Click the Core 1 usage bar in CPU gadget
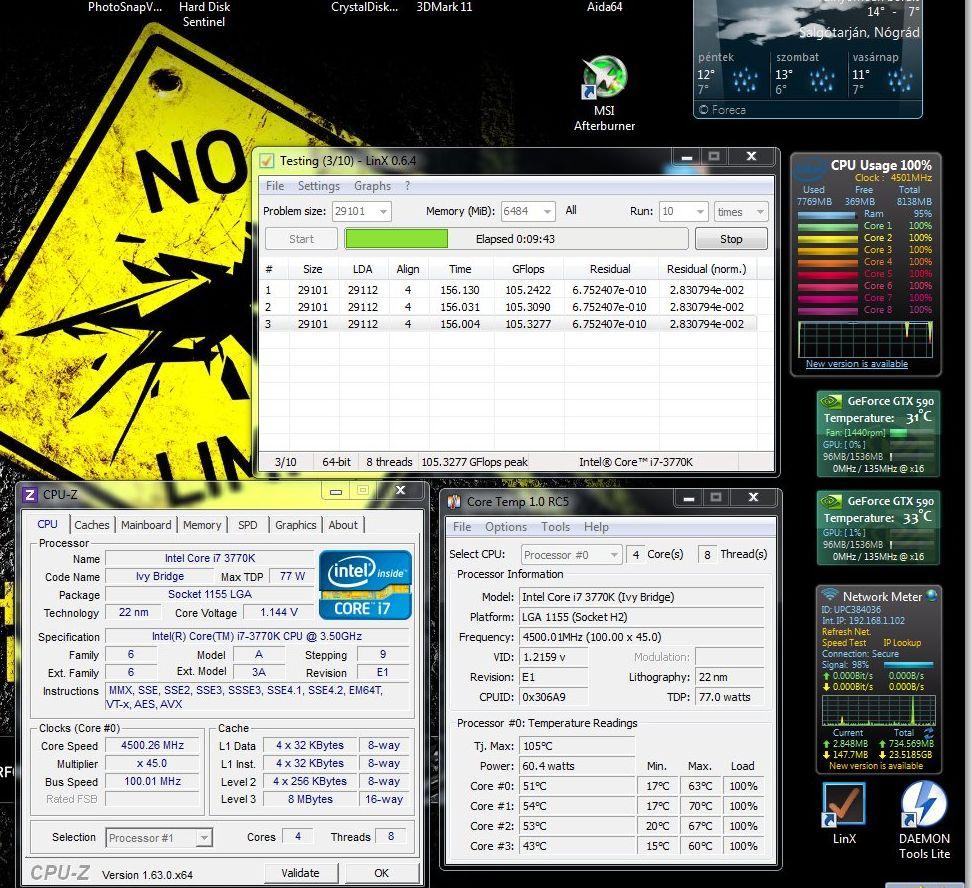 click(827, 226)
